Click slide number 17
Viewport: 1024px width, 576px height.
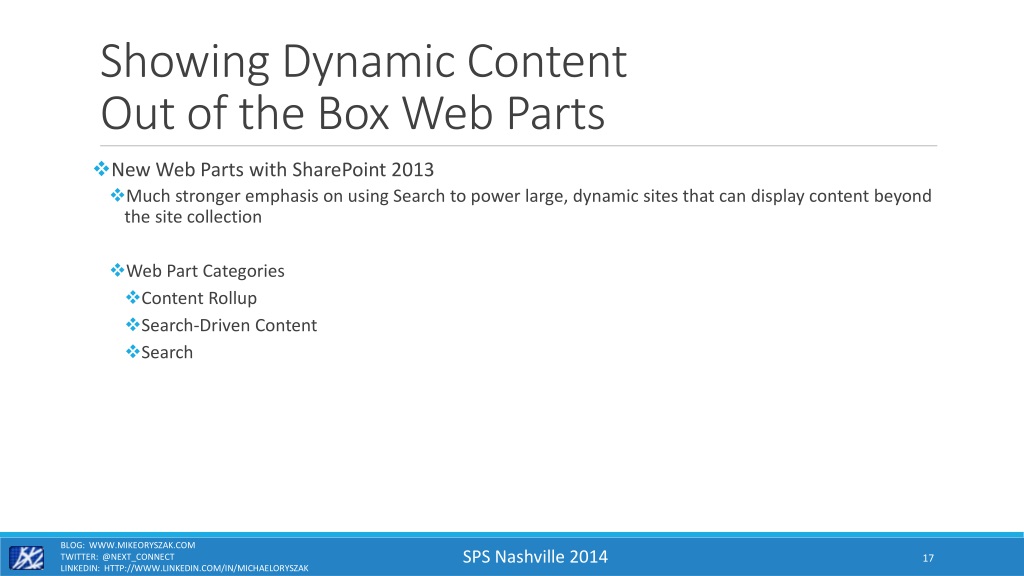(x=928, y=558)
